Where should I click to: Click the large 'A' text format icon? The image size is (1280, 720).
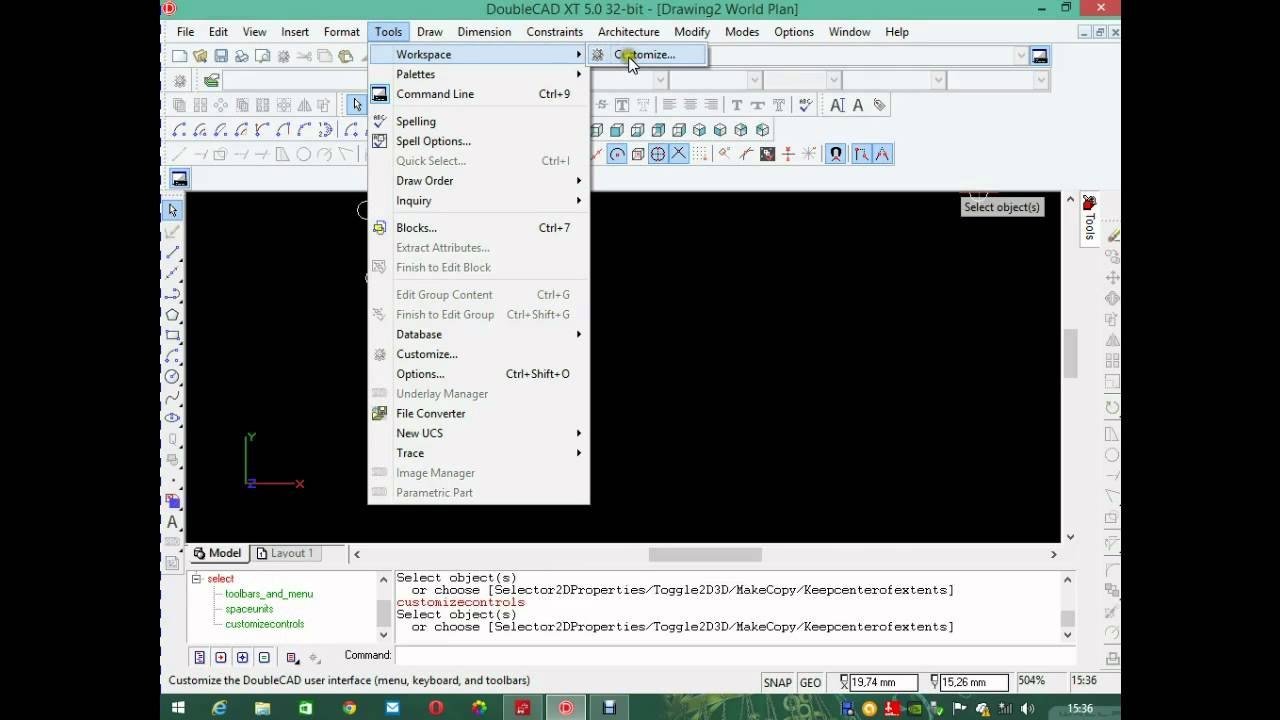(x=857, y=105)
